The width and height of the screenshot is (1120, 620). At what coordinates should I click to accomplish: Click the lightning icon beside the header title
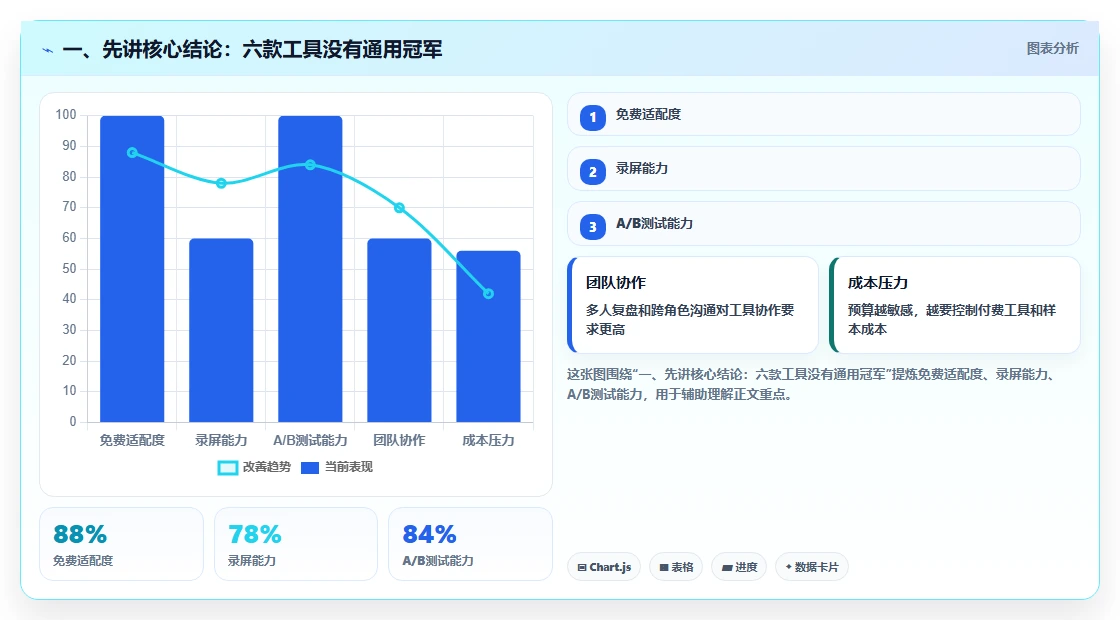[x=48, y=51]
